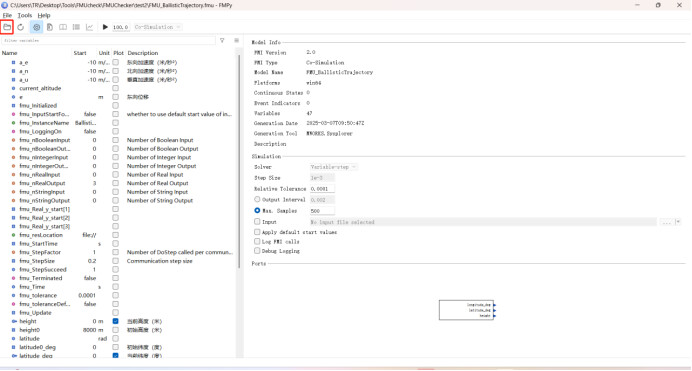The width and height of the screenshot is (692, 371).
Task: Click the Ports block diagram
Action: click(466, 310)
